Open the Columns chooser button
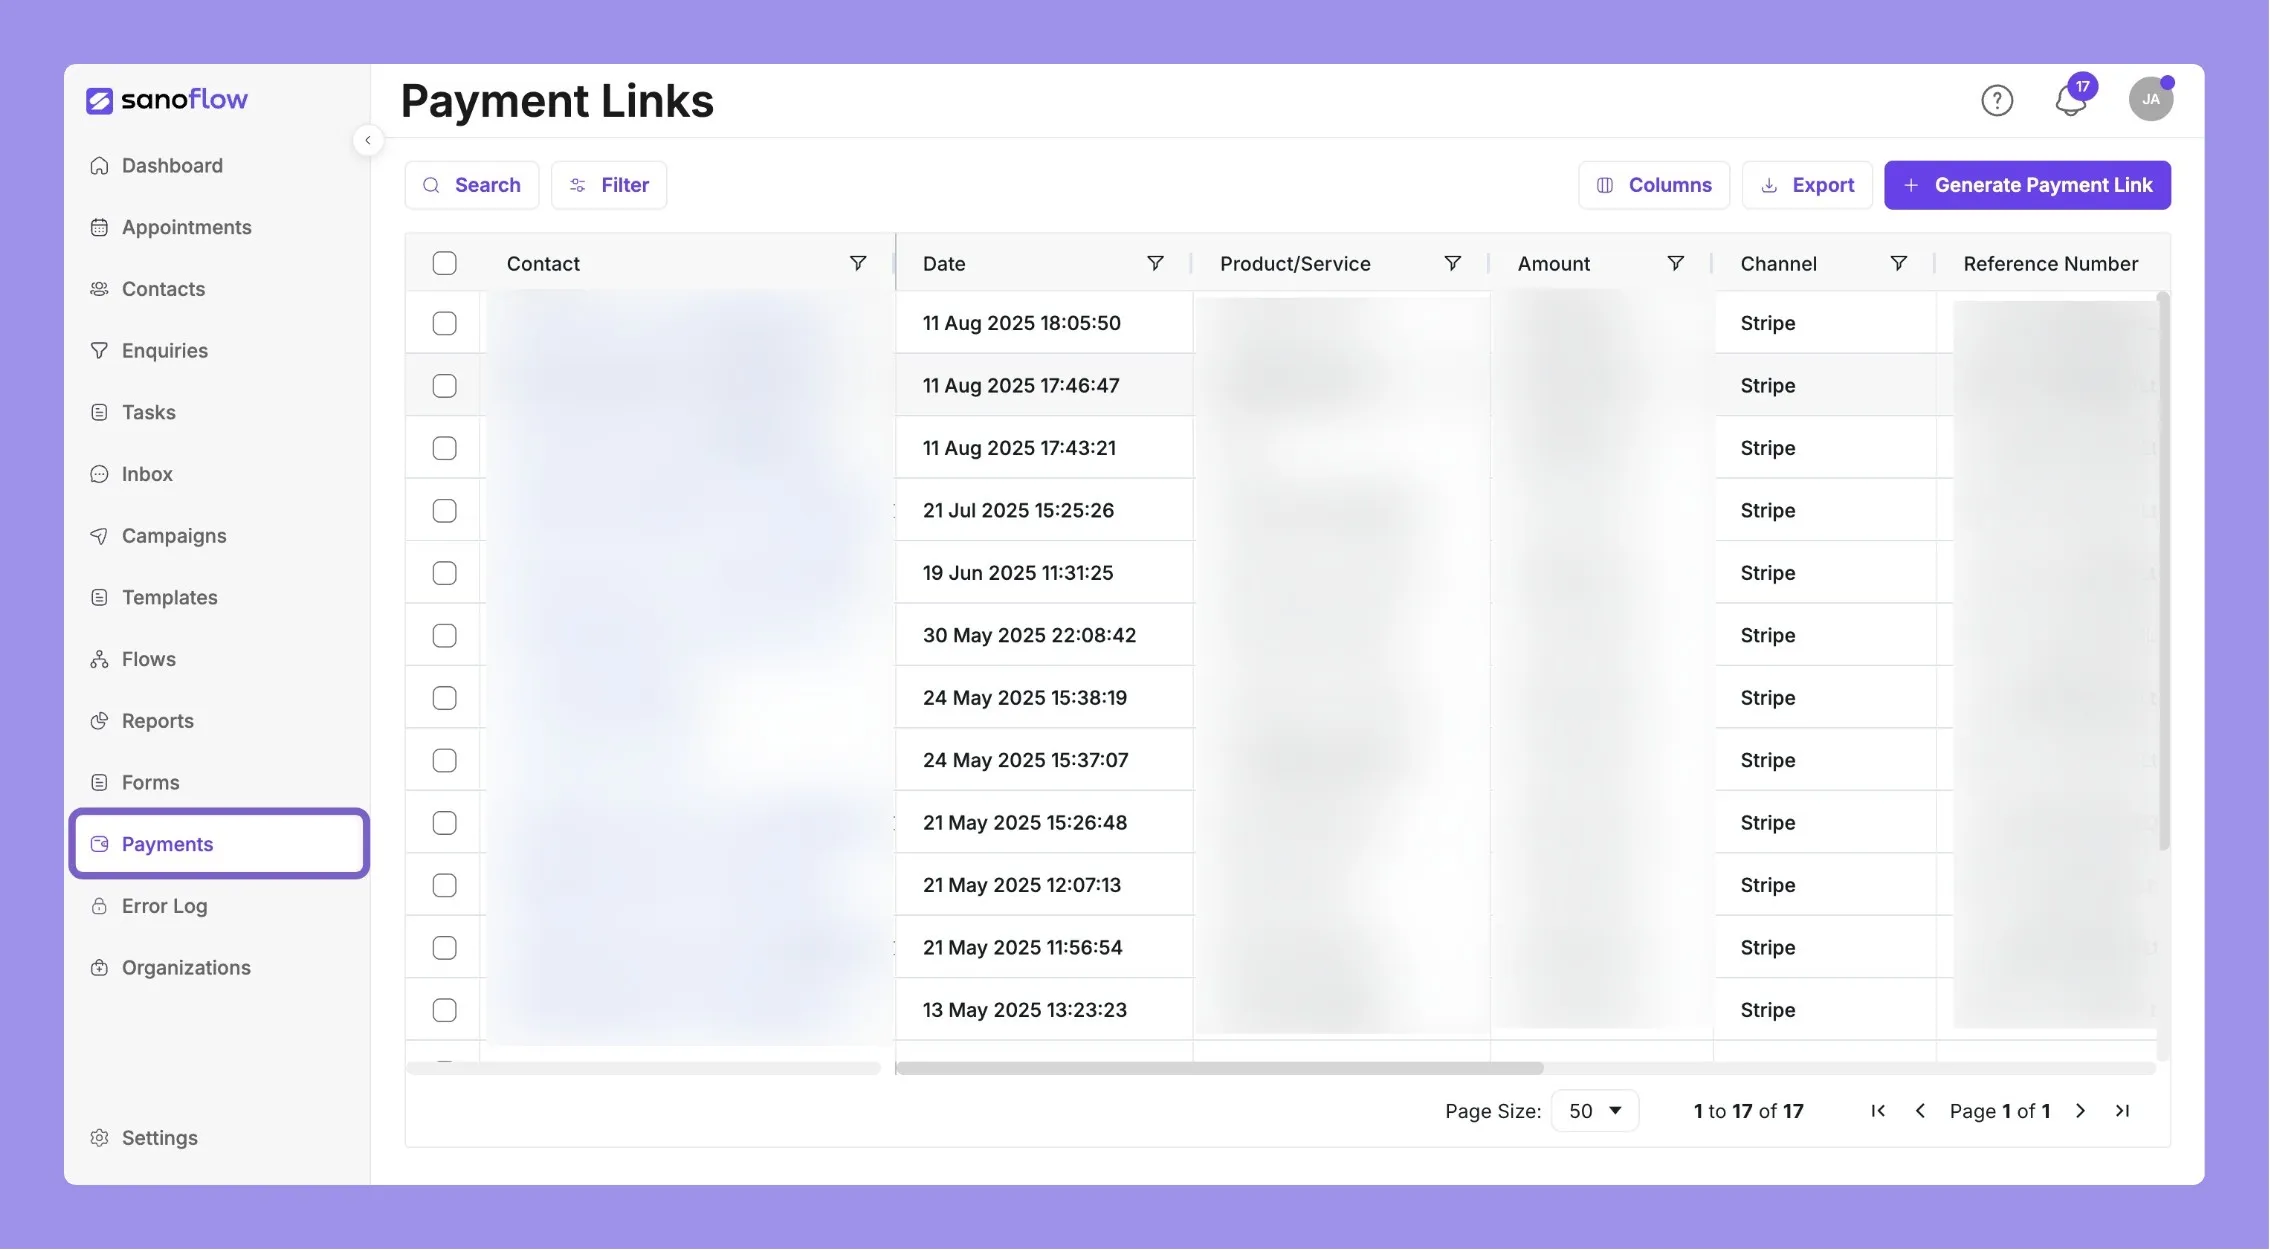The image size is (2270, 1250). click(1654, 185)
